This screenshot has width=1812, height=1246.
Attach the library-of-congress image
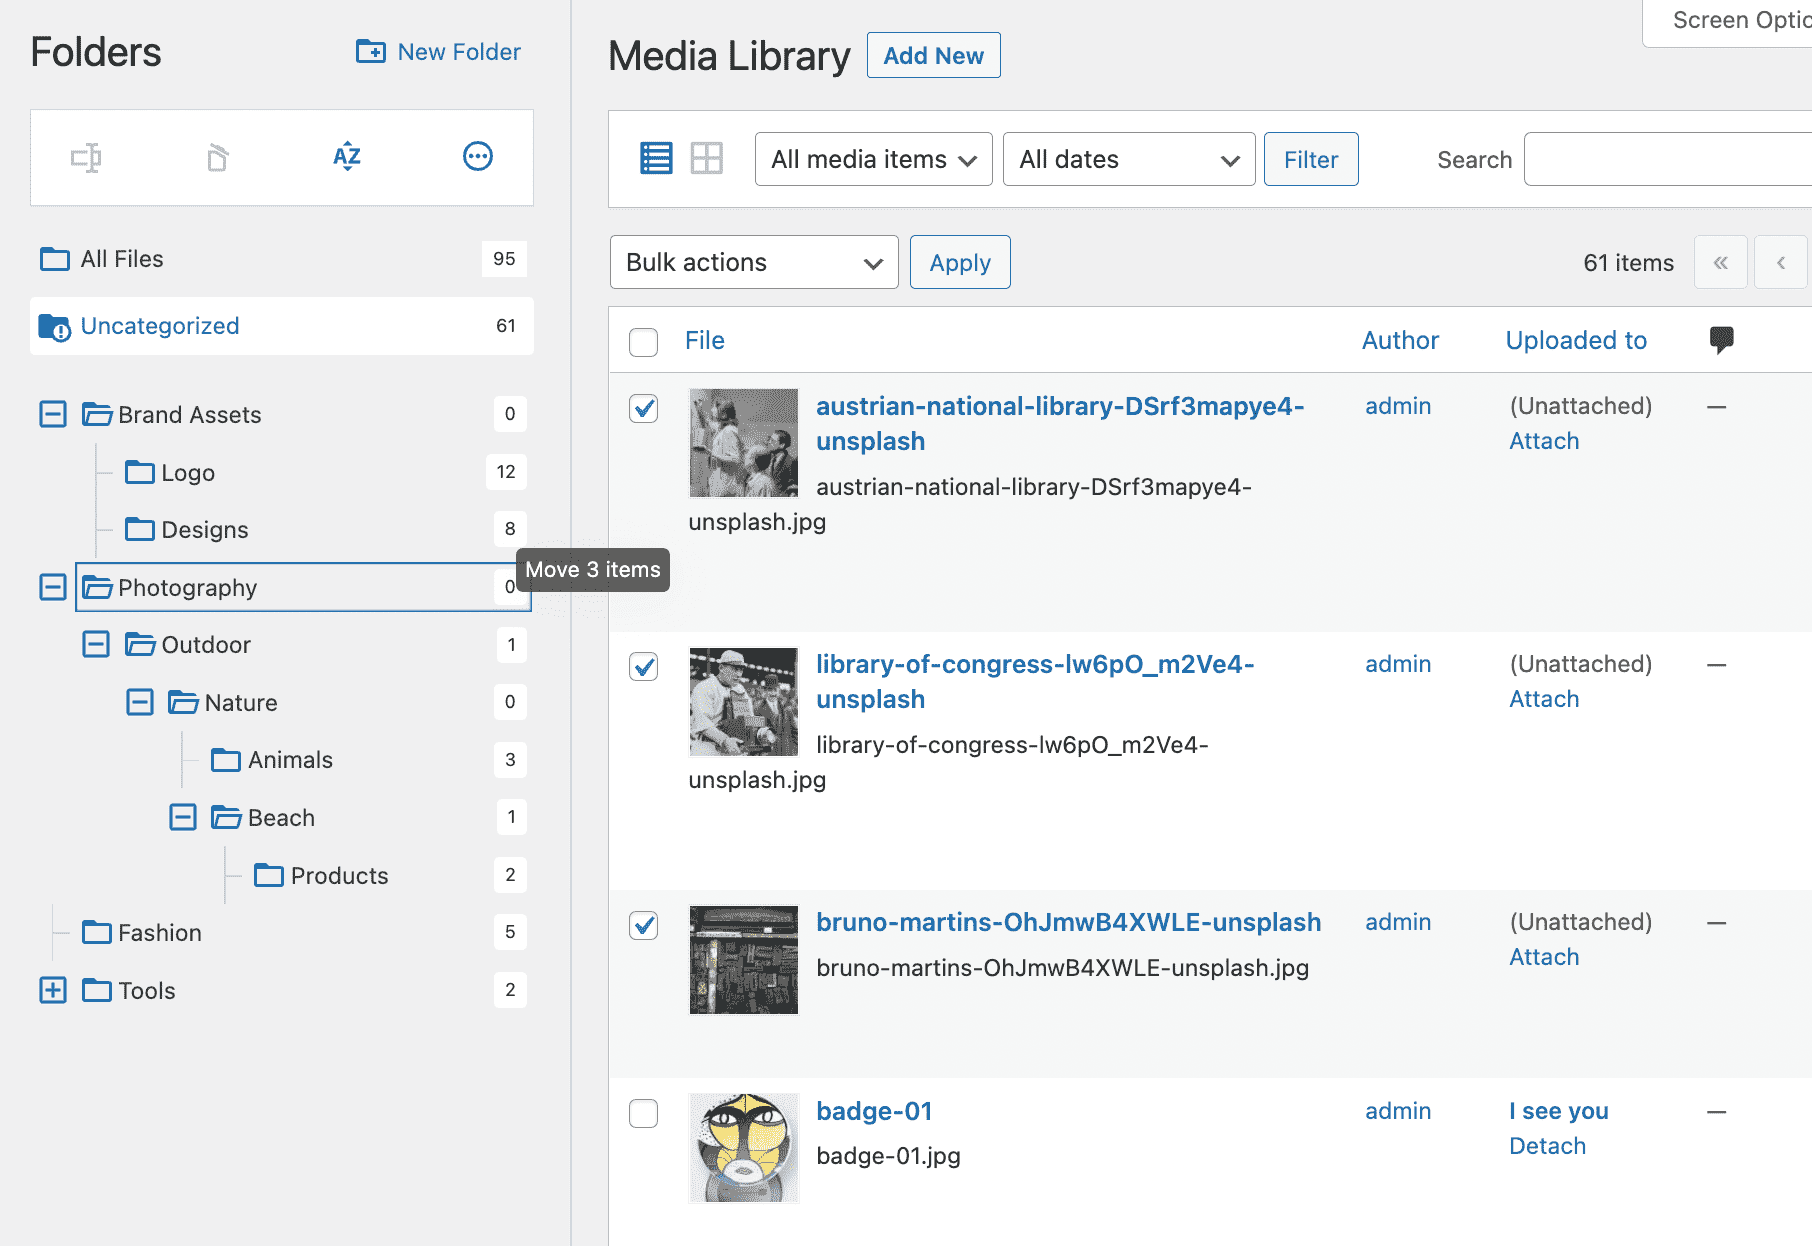pyautogui.click(x=1543, y=698)
